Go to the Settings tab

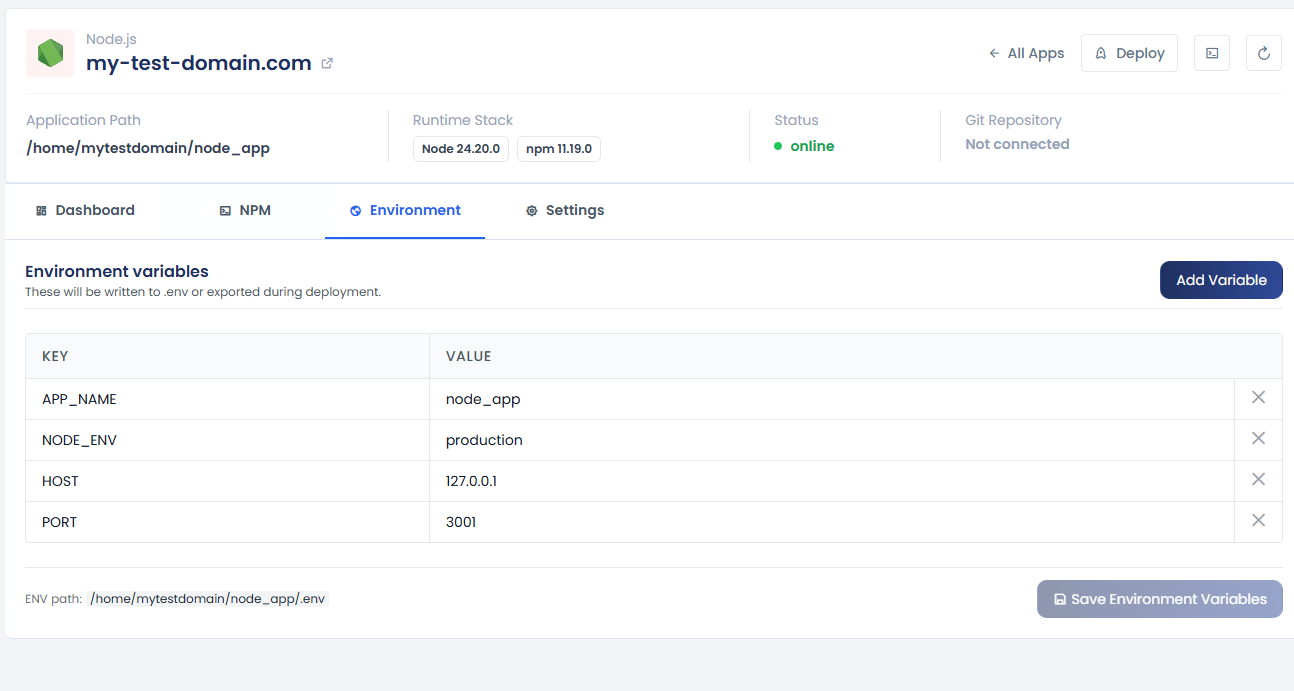tap(565, 210)
